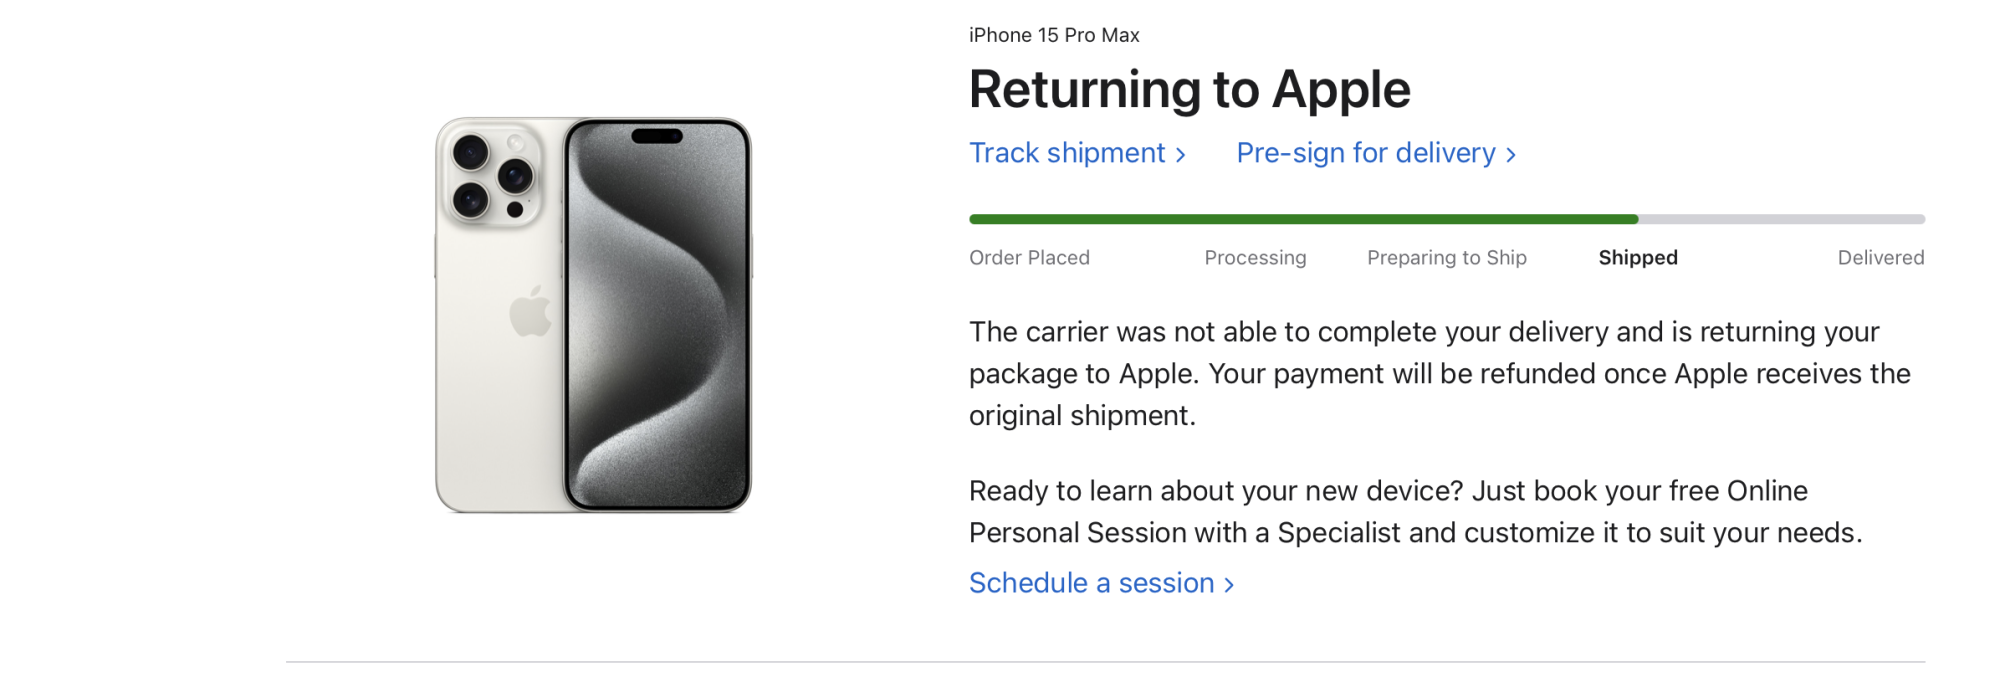Click the gray unfilled end of the progress bar

pos(1782,219)
